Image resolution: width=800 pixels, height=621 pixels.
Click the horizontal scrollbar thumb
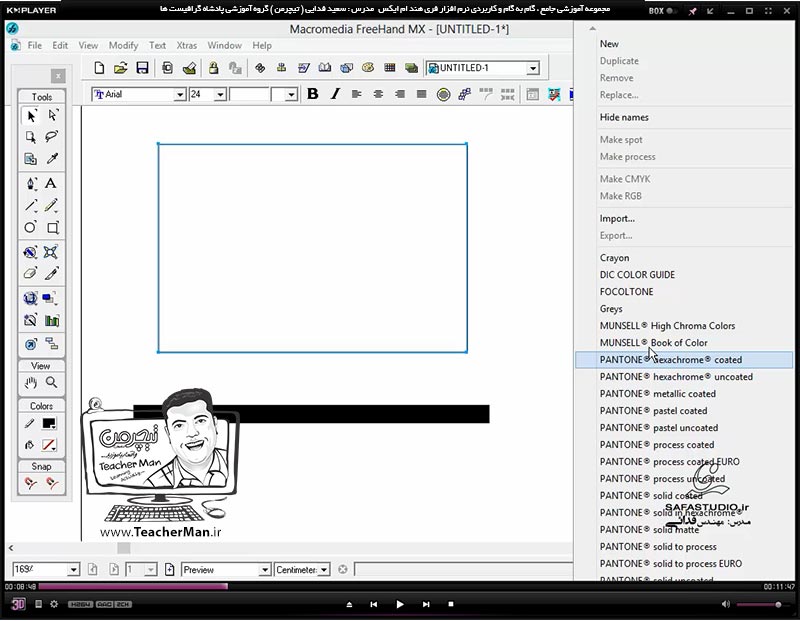coord(123,548)
